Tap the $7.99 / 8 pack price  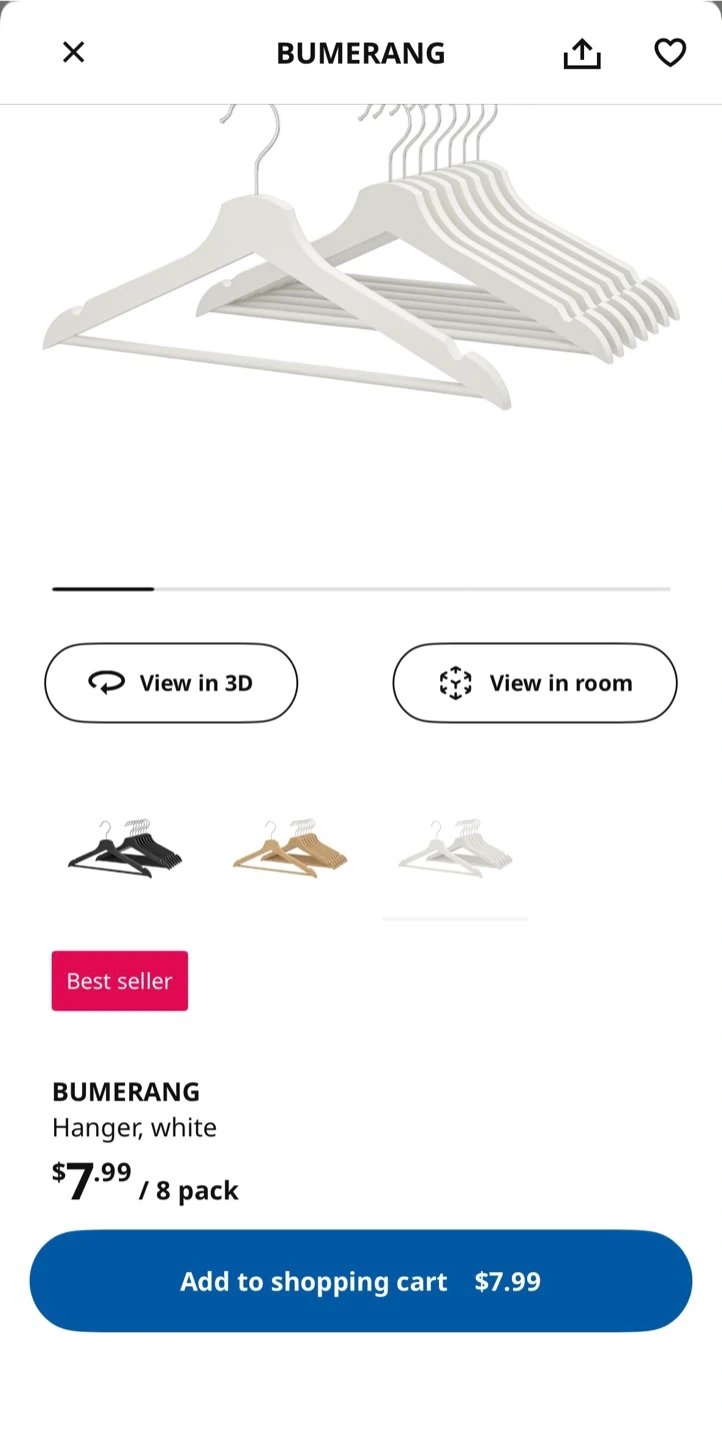145,1183
